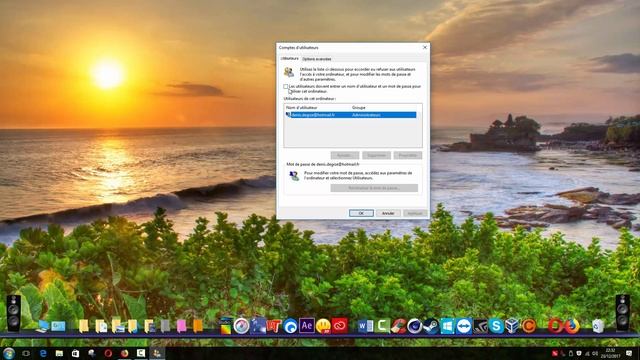Viewport: 640px width, 360px height.
Task: Launch Camtasia green C icon in dock
Action: coord(382,326)
